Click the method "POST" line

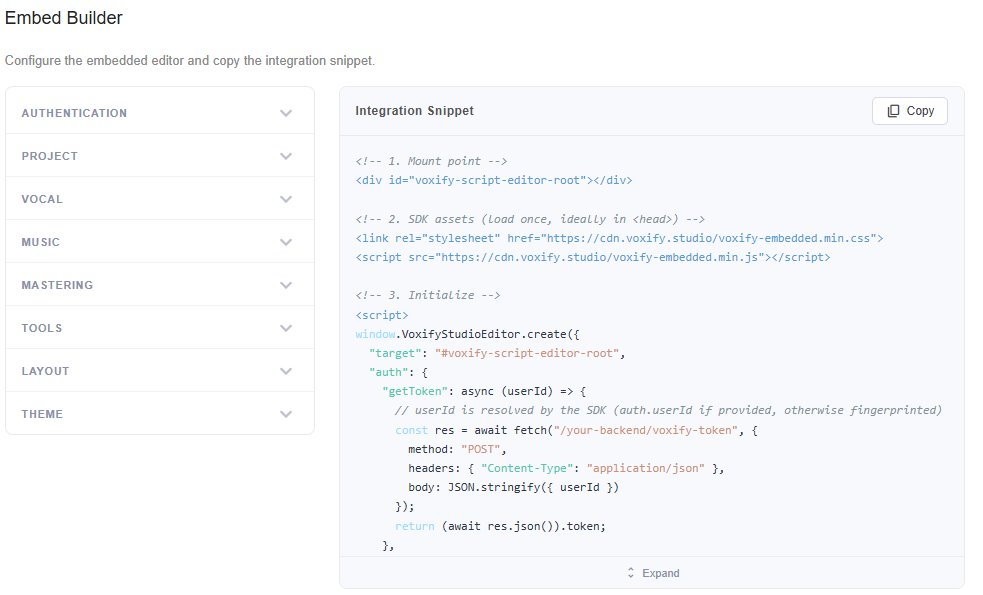[x=457, y=450]
